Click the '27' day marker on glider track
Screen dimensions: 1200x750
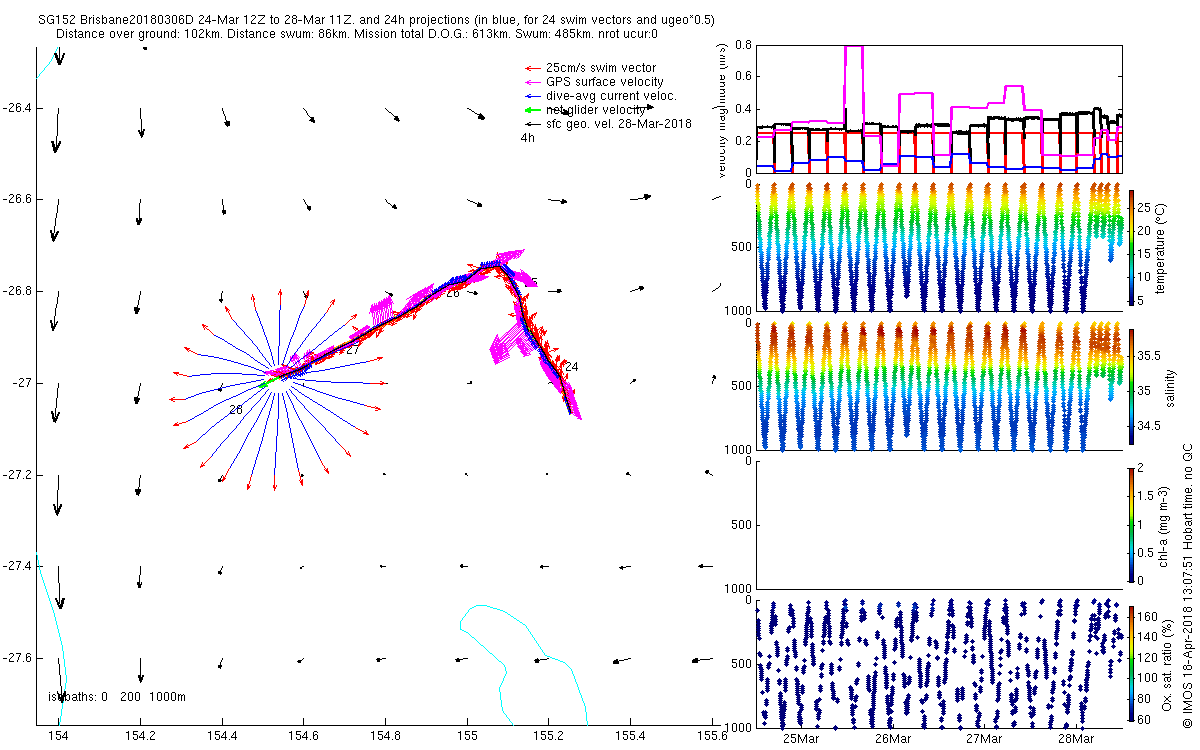[352, 350]
